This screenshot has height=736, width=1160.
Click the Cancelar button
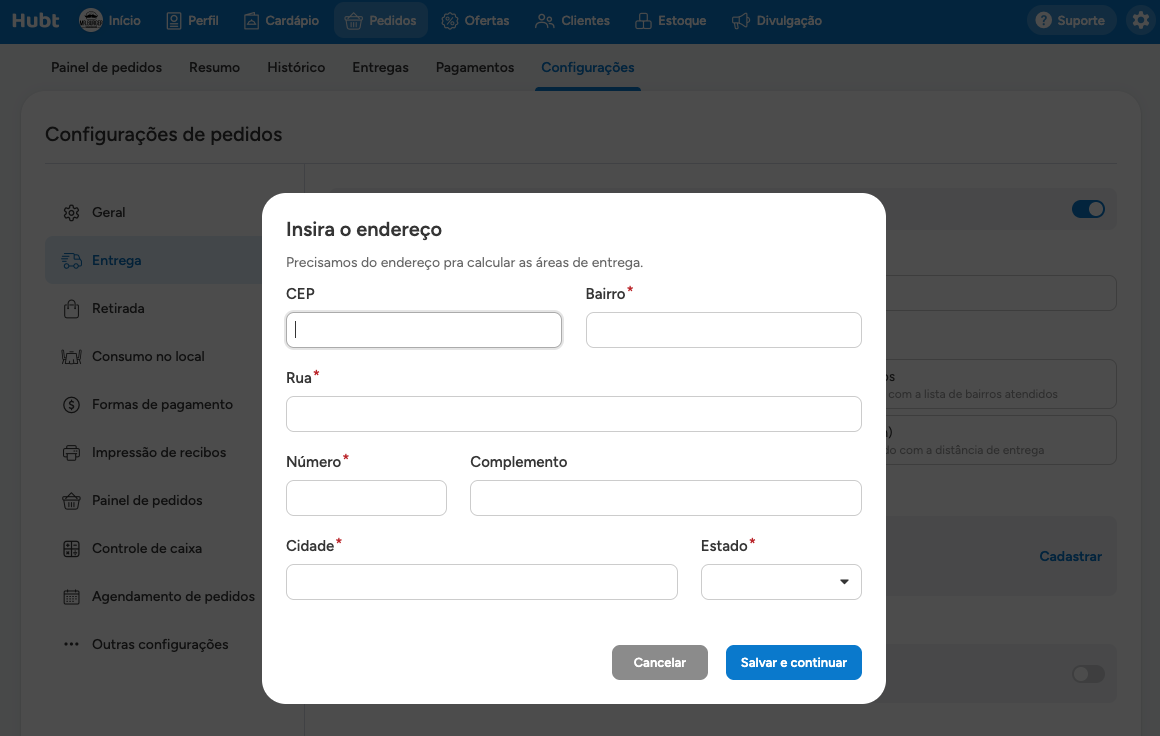click(x=660, y=663)
